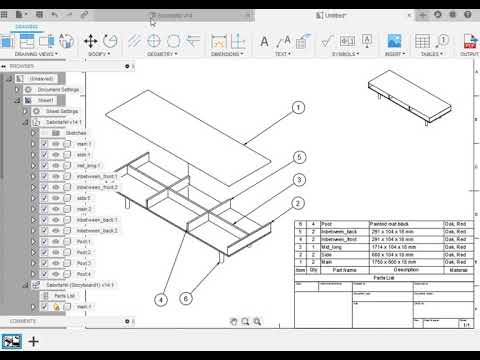Screen dimensions: 480x360
Task: Select the Text tool with letter A
Action: [x=264, y=42]
